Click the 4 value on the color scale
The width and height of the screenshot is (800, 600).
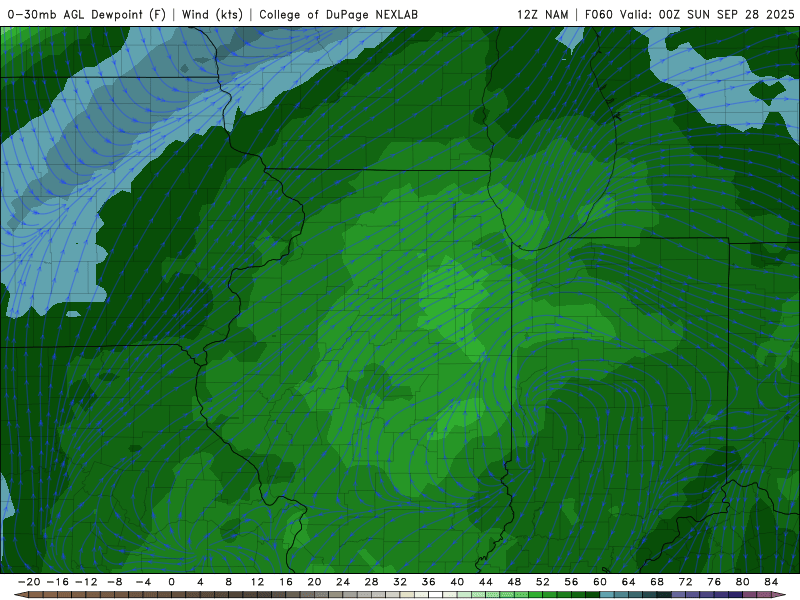200,582
